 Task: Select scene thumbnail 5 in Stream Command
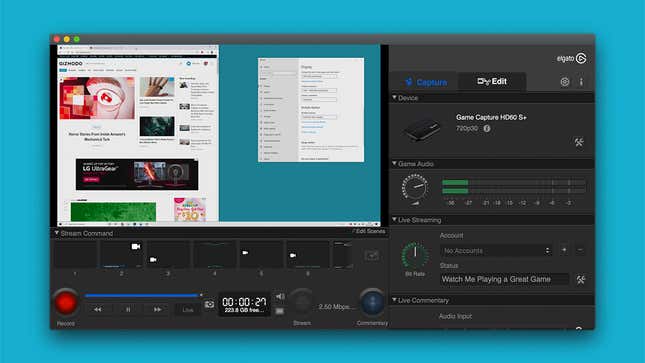click(x=261, y=255)
